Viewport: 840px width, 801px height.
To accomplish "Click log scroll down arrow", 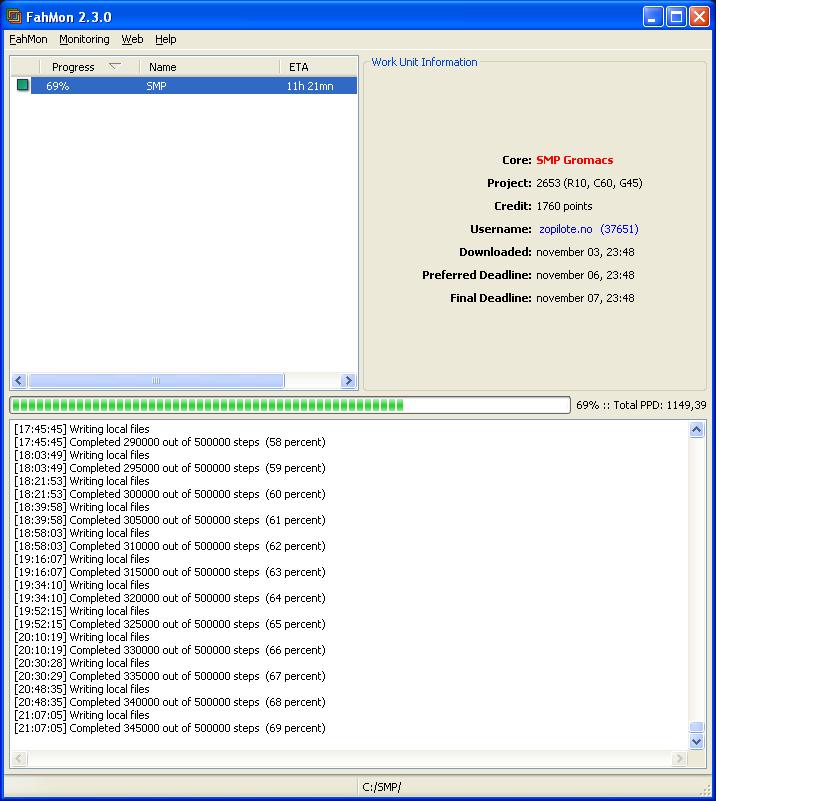I will tap(696, 742).
